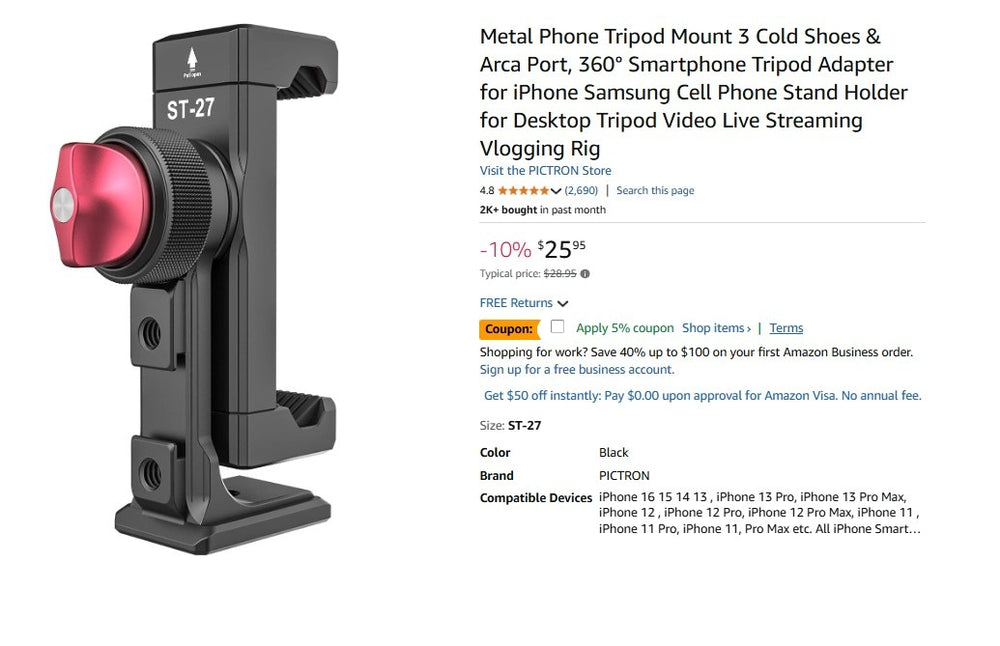
Task: Click the orange Coupon badge
Action: 509,329
